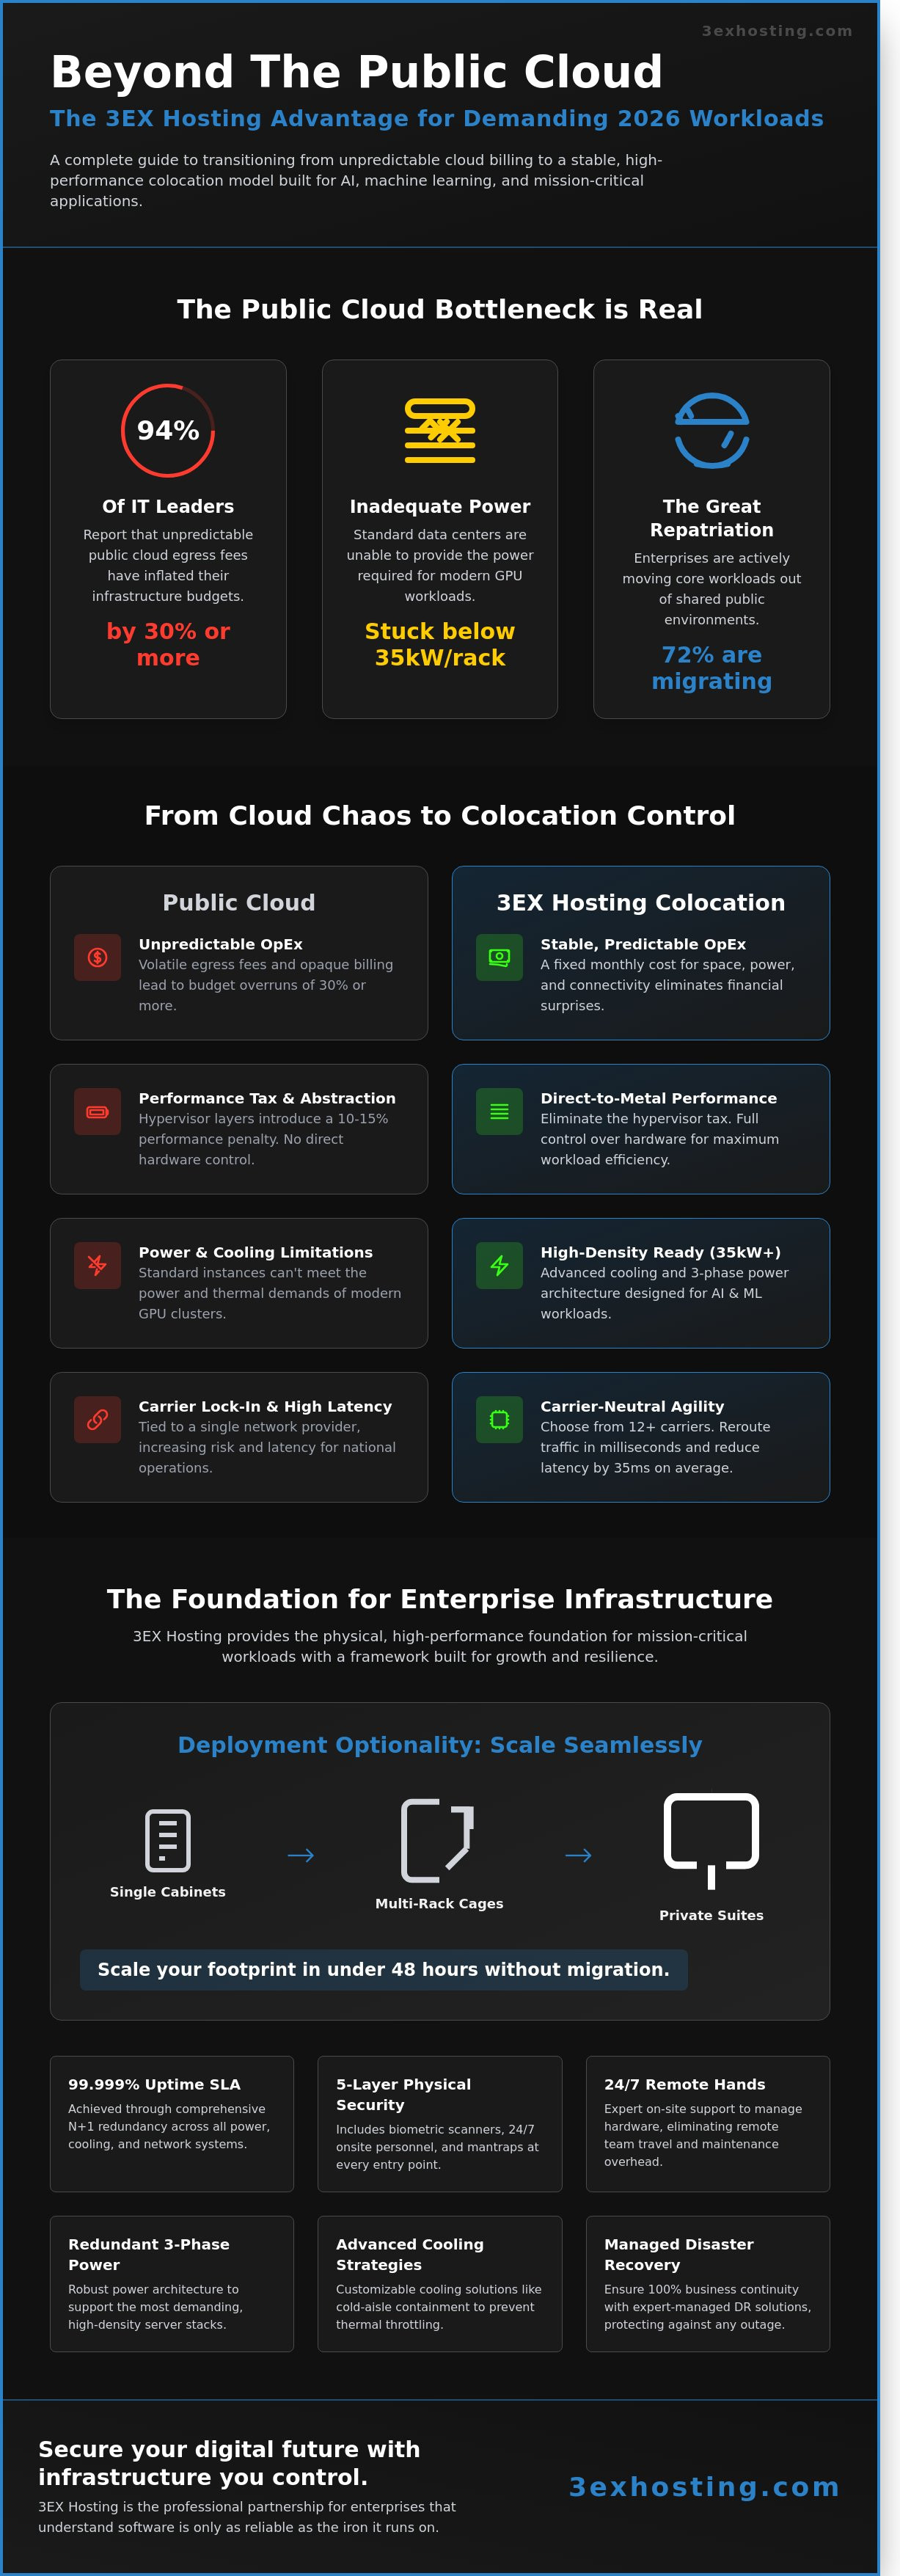Click the 'High-Density Ready (35kW+)' title
Image resolution: width=900 pixels, height=2576 pixels.
pyautogui.click(x=660, y=1252)
